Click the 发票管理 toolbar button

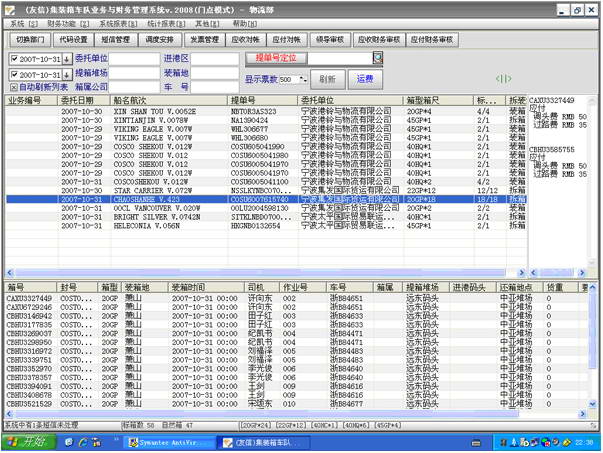click(205, 40)
